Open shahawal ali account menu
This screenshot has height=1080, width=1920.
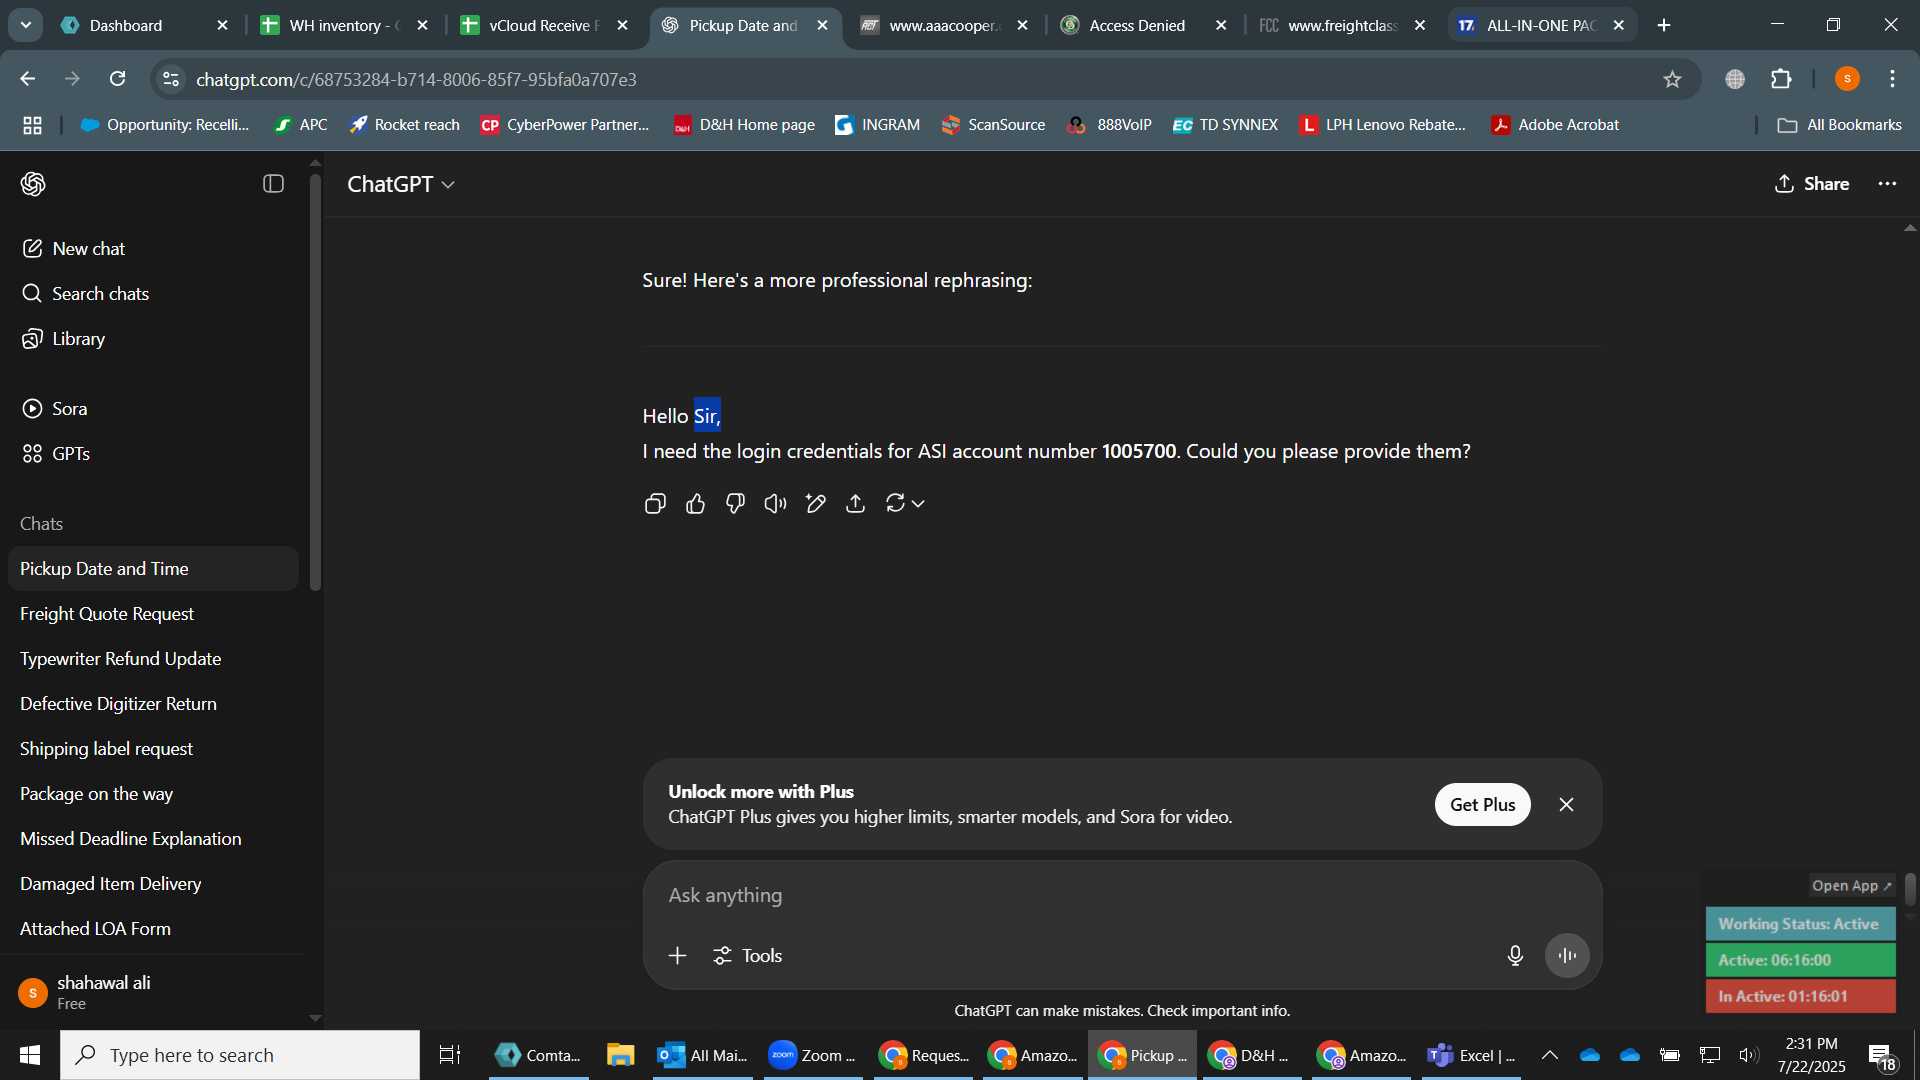pyautogui.click(x=153, y=993)
